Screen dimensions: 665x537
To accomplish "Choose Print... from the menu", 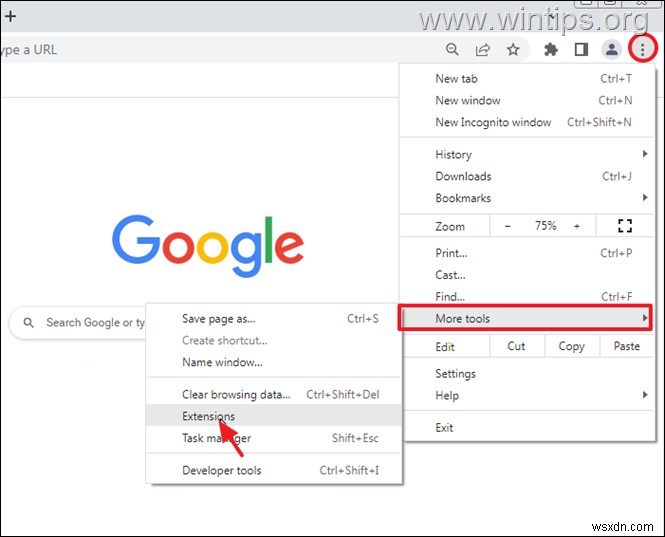I will [527, 253].
